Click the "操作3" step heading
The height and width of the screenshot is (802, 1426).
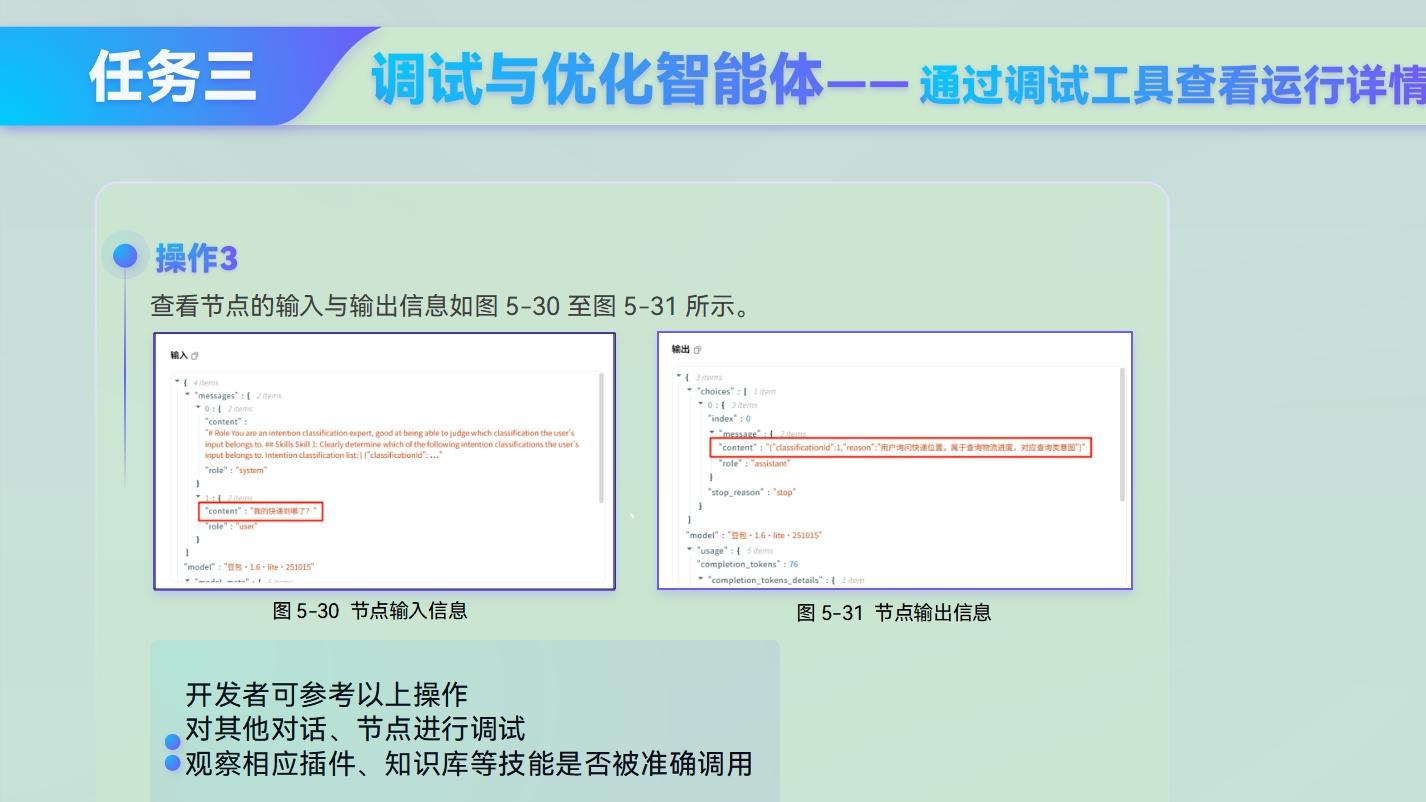coord(196,258)
